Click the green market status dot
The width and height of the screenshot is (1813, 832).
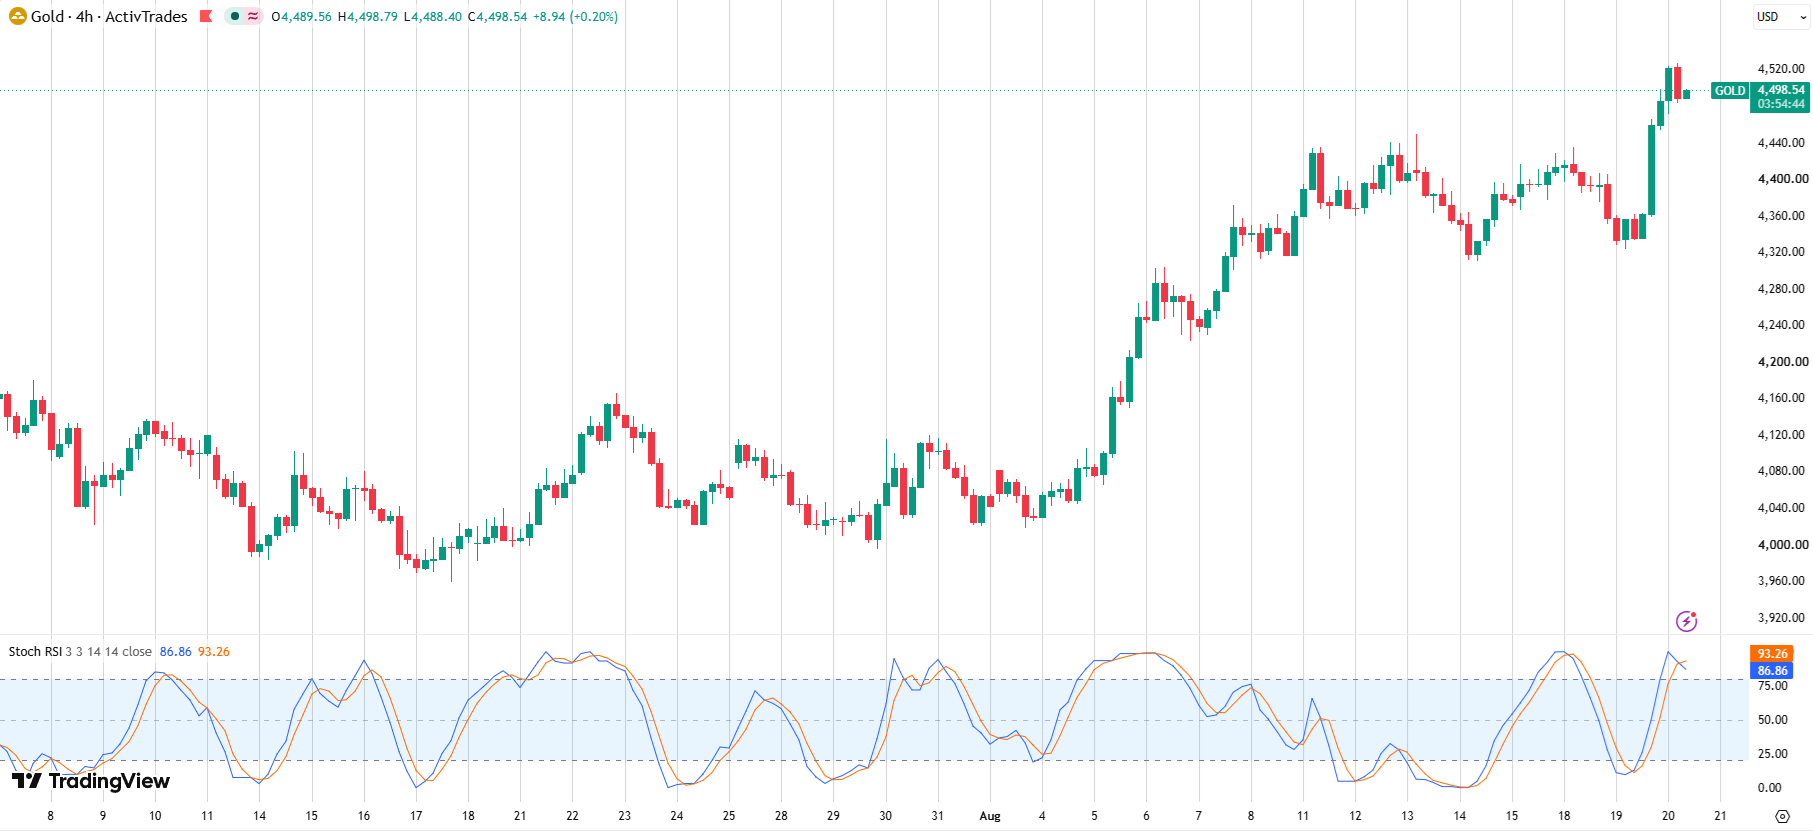[234, 16]
